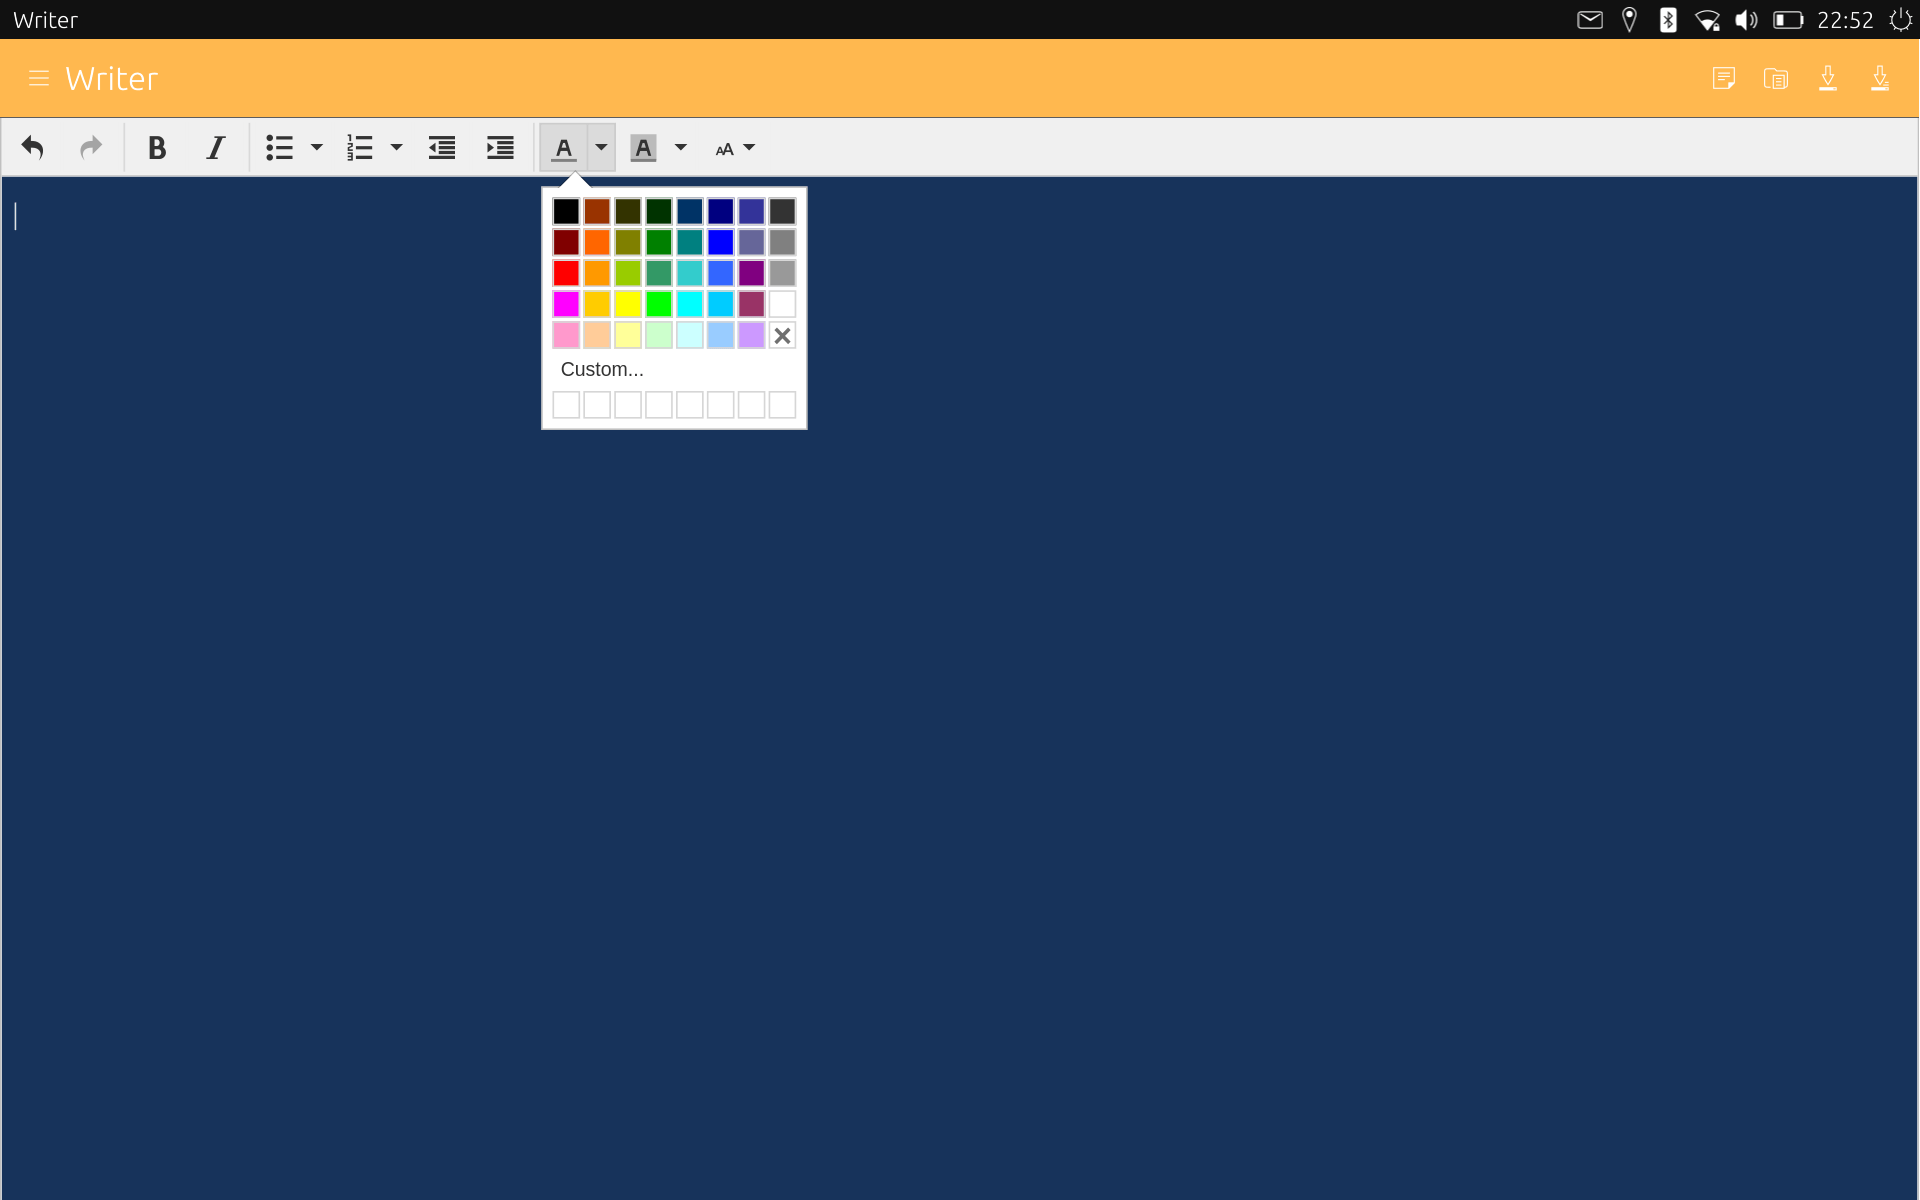Open the hamburger menu
Image resolution: width=1920 pixels, height=1200 pixels.
[39, 78]
